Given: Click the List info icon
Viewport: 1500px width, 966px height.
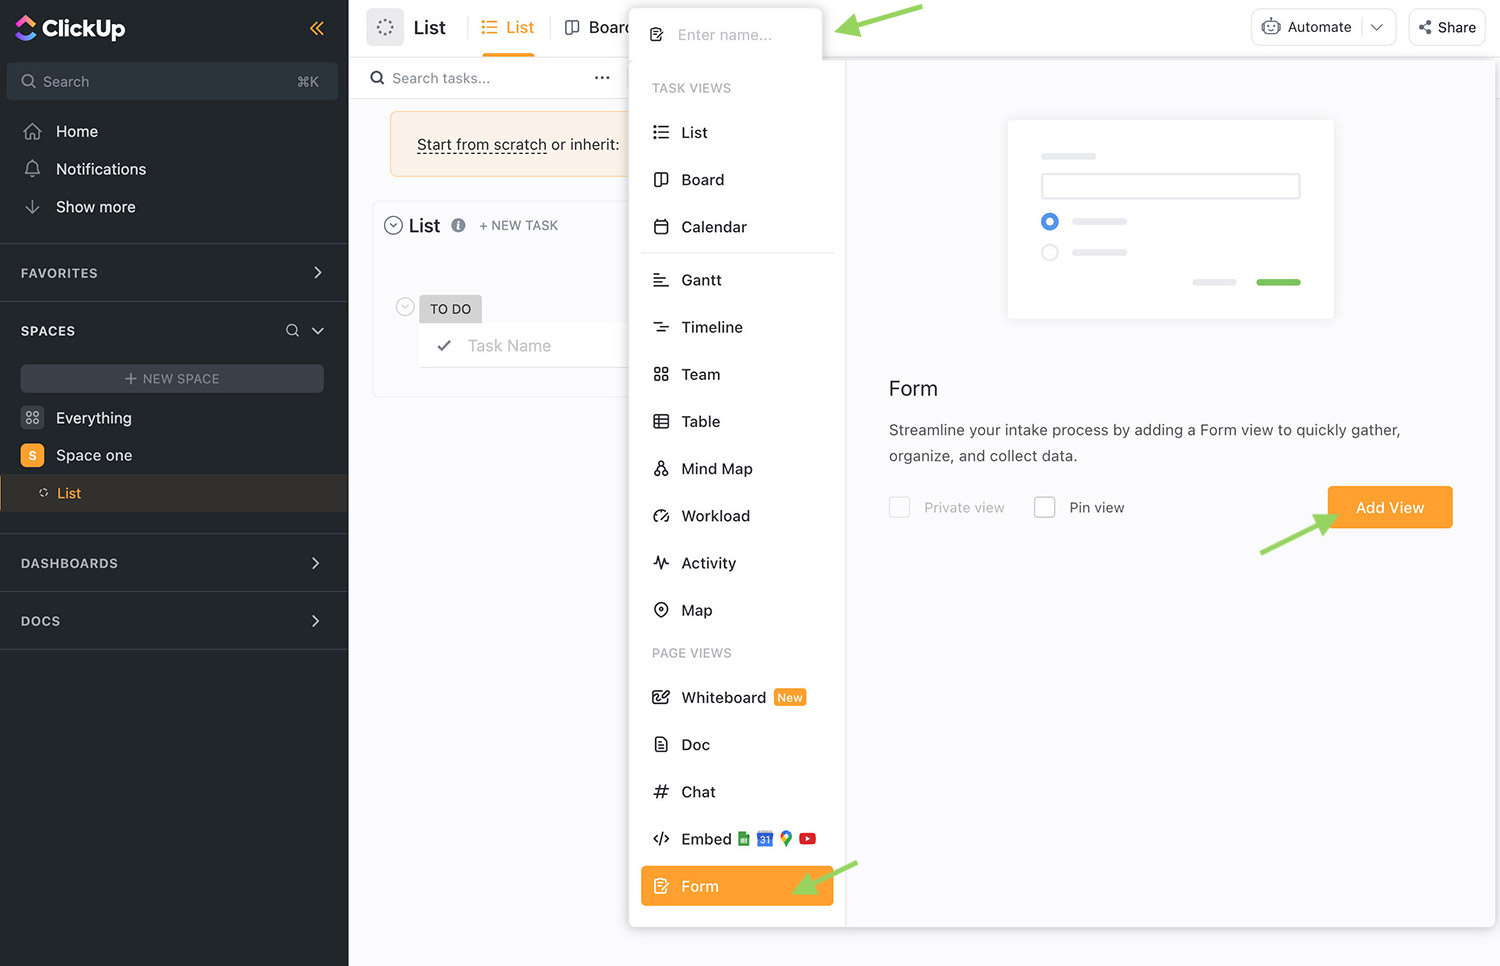Looking at the screenshot, I should 458,225.
